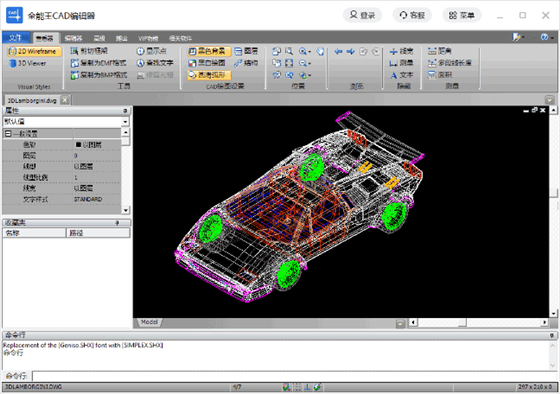Click the blue right arrow in browse group

(x=351, y=52)
